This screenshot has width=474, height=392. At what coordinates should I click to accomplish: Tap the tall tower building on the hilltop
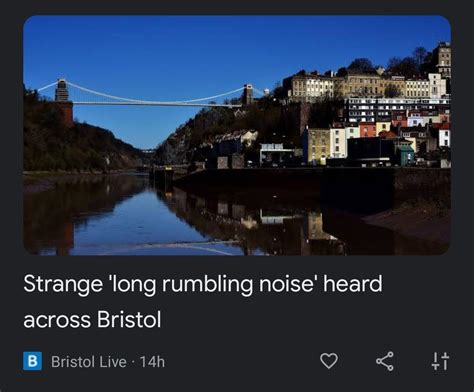444,60
